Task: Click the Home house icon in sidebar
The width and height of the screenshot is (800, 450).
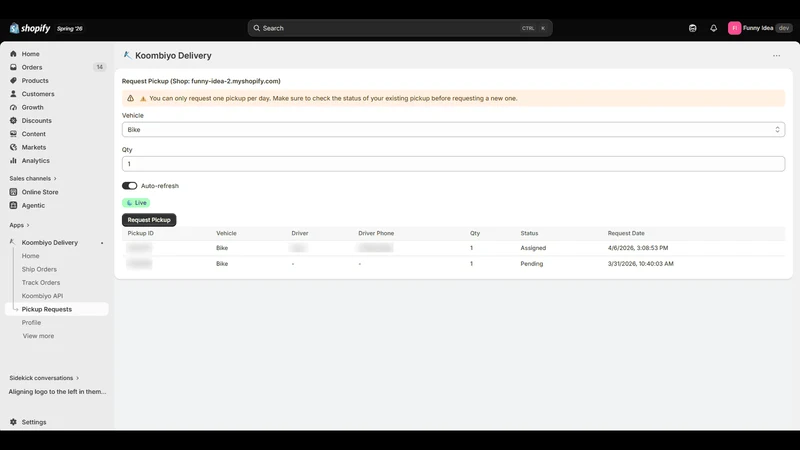Action: coord(13,54)
